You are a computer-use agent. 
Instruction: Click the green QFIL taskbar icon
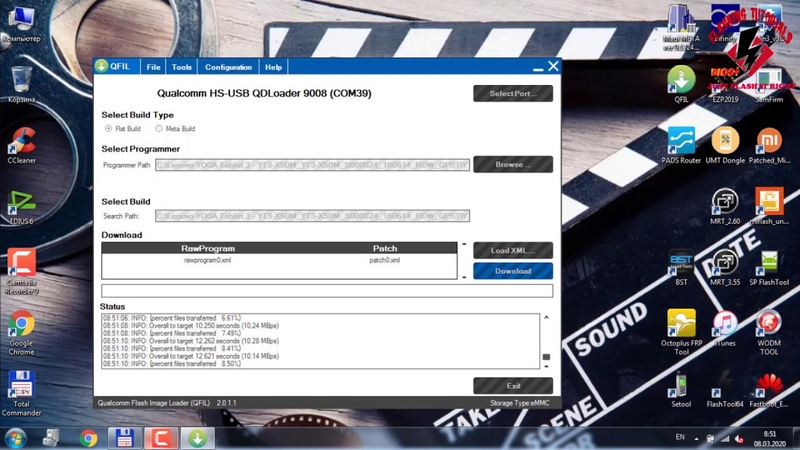(197, 437)
